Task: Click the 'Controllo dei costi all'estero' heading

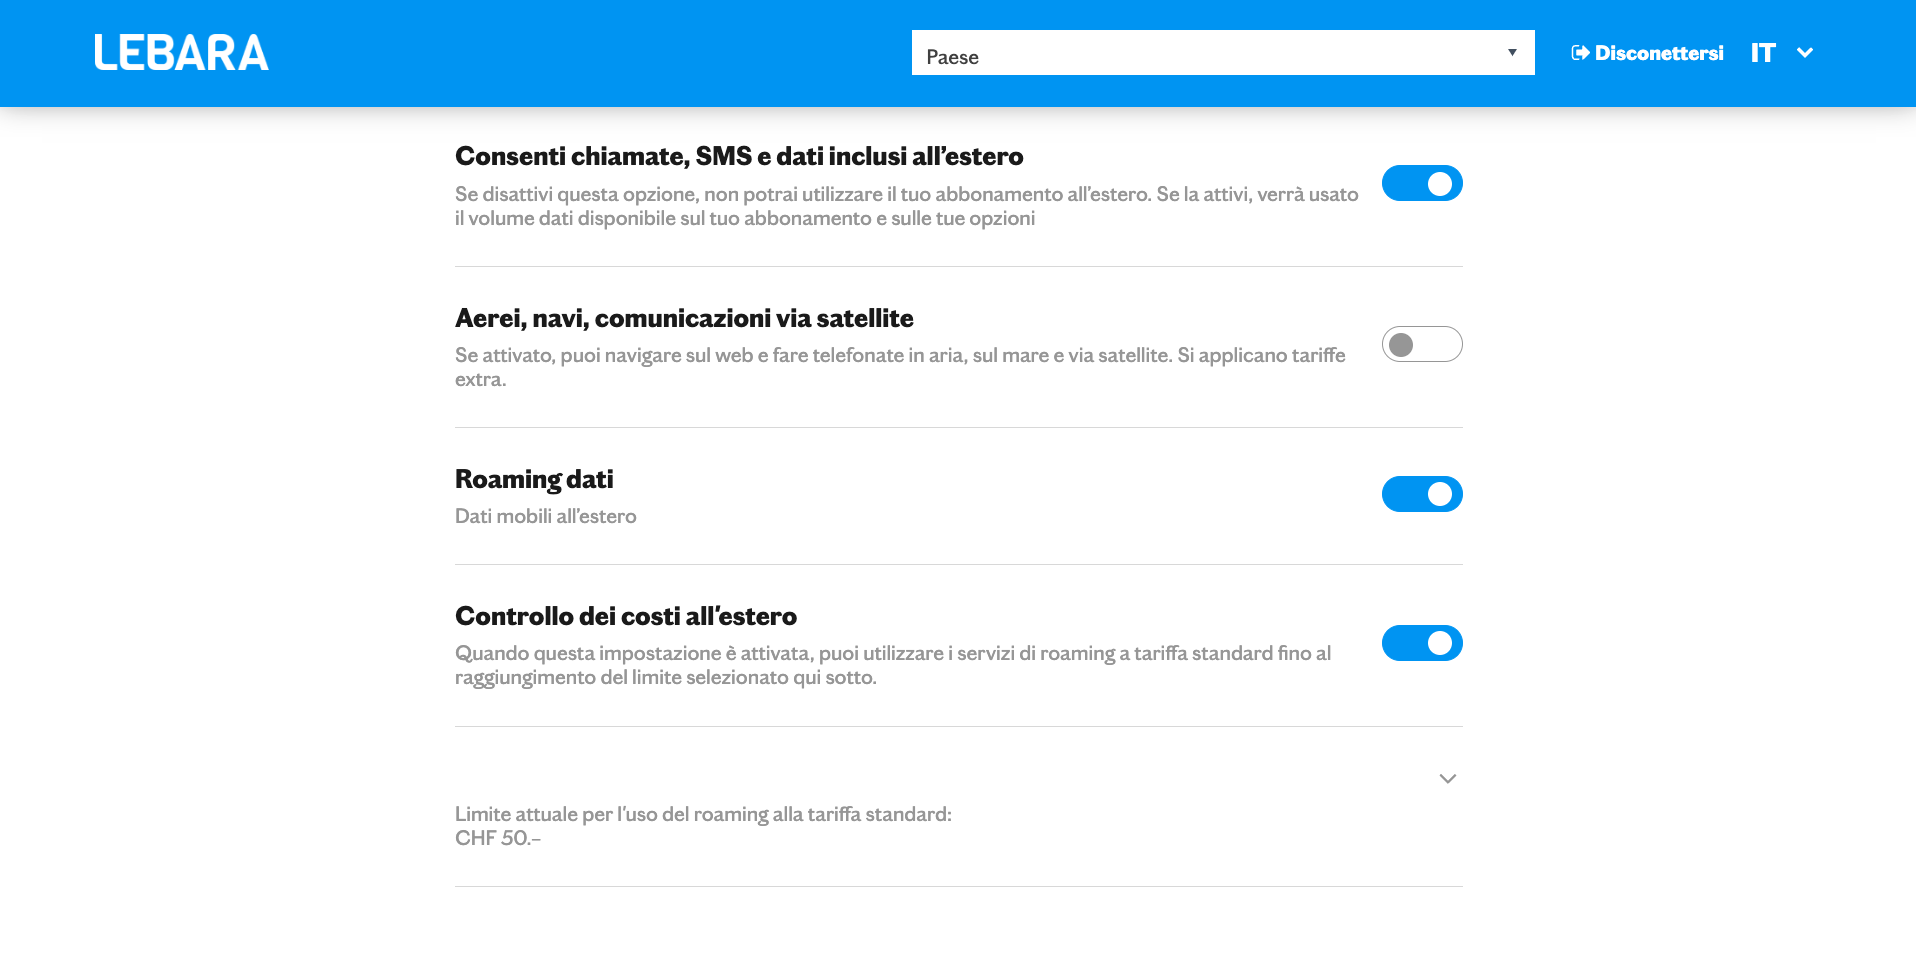Action: tap(626, 616)
